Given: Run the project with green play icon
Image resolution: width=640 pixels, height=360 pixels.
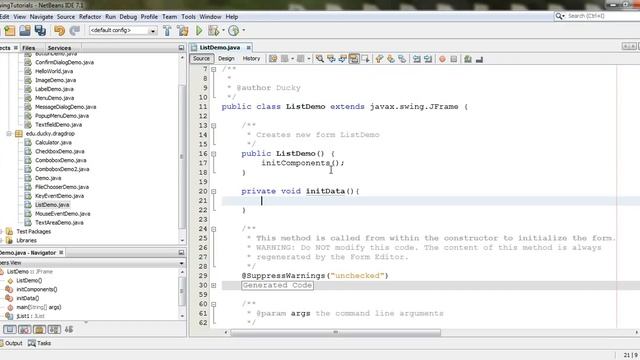Looking at the screenshot, I should 199,31.
